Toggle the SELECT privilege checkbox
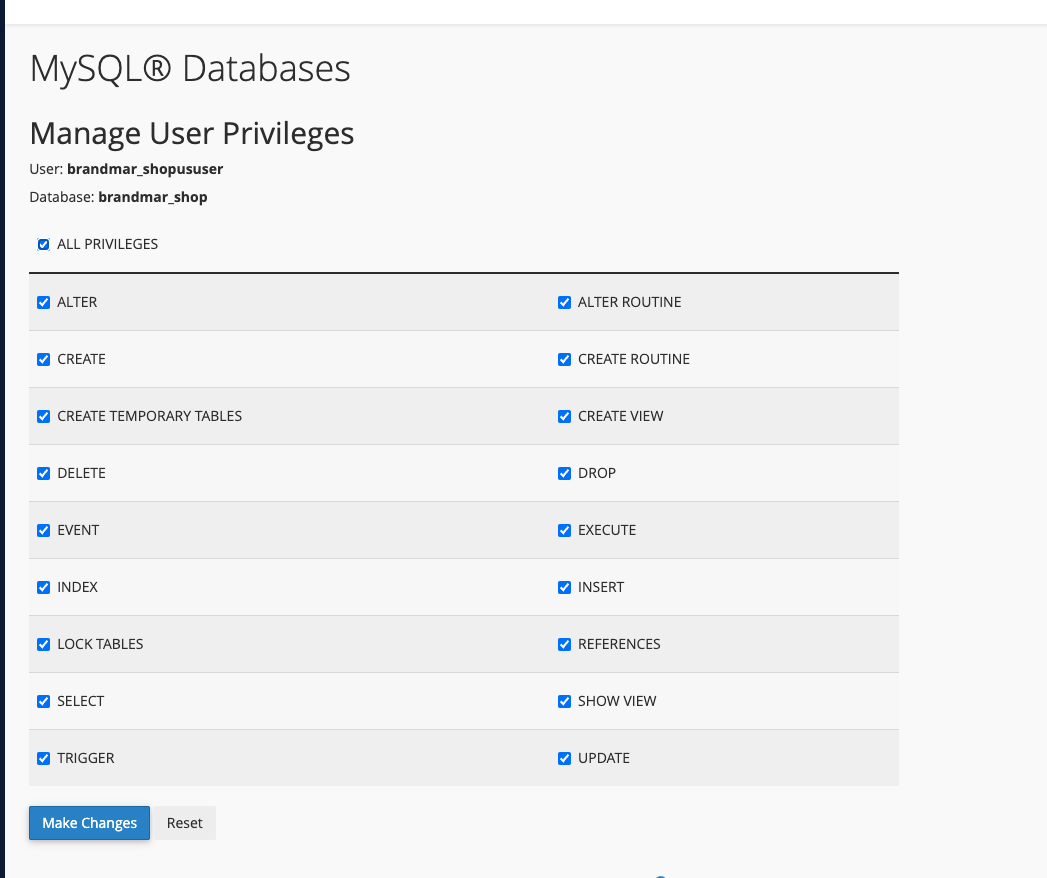 click(43, 701)
